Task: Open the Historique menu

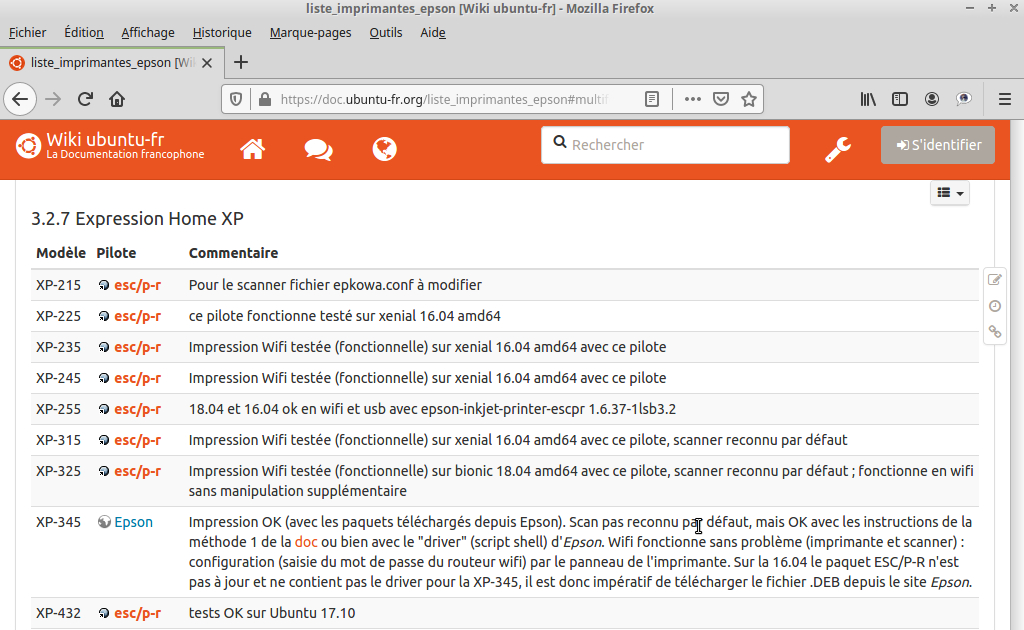Action: (x=222, y=33)
